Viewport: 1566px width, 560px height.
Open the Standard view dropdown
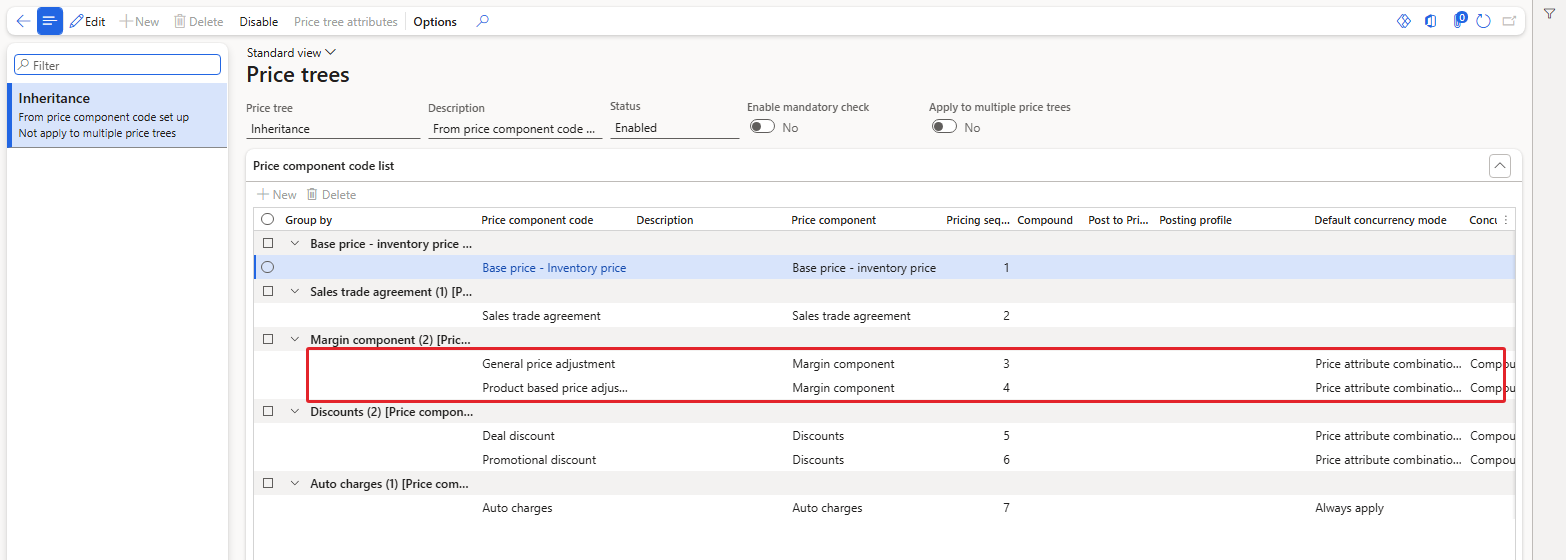(x=291, y=53)
